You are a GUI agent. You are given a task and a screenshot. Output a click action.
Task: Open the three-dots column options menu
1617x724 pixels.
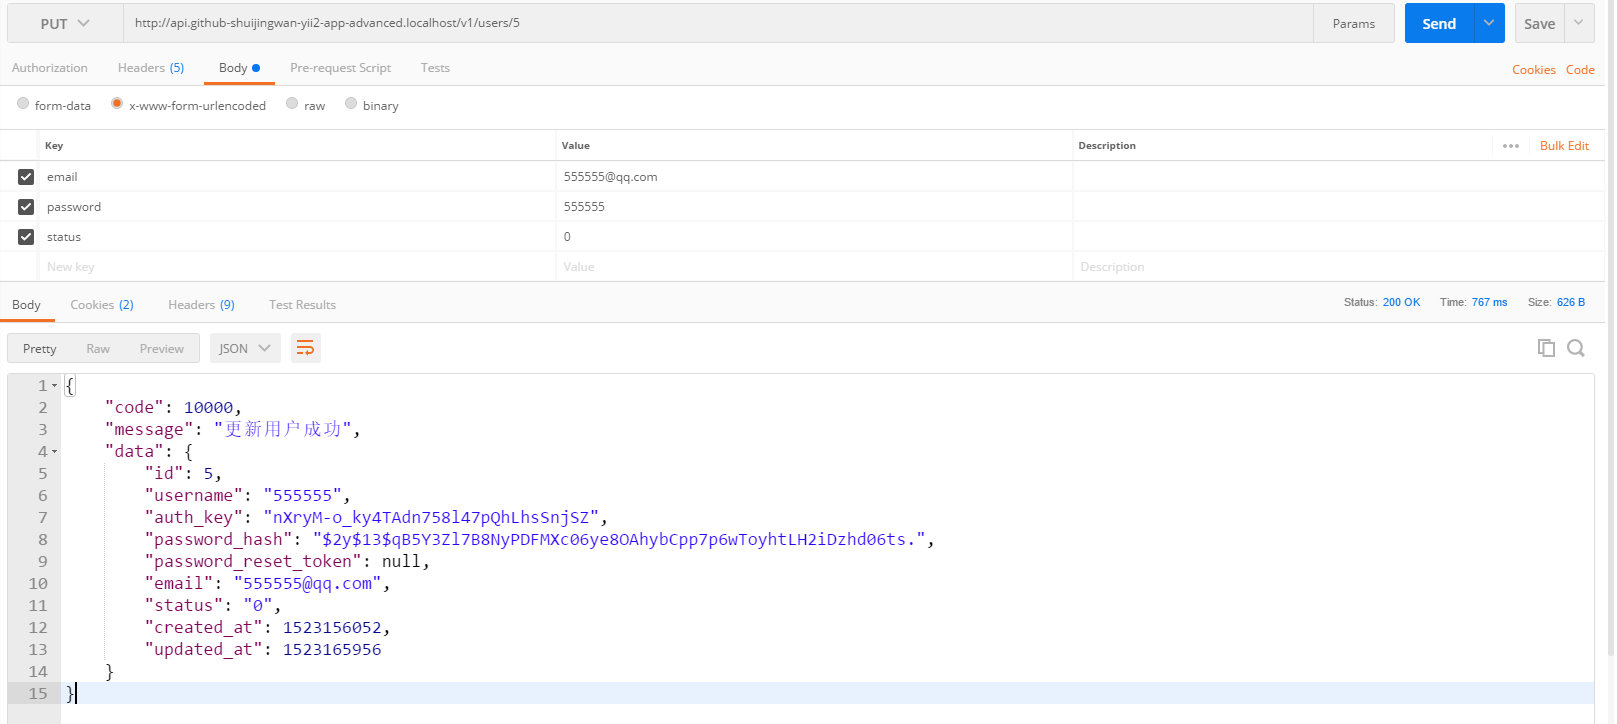[x=1510, y=146]
